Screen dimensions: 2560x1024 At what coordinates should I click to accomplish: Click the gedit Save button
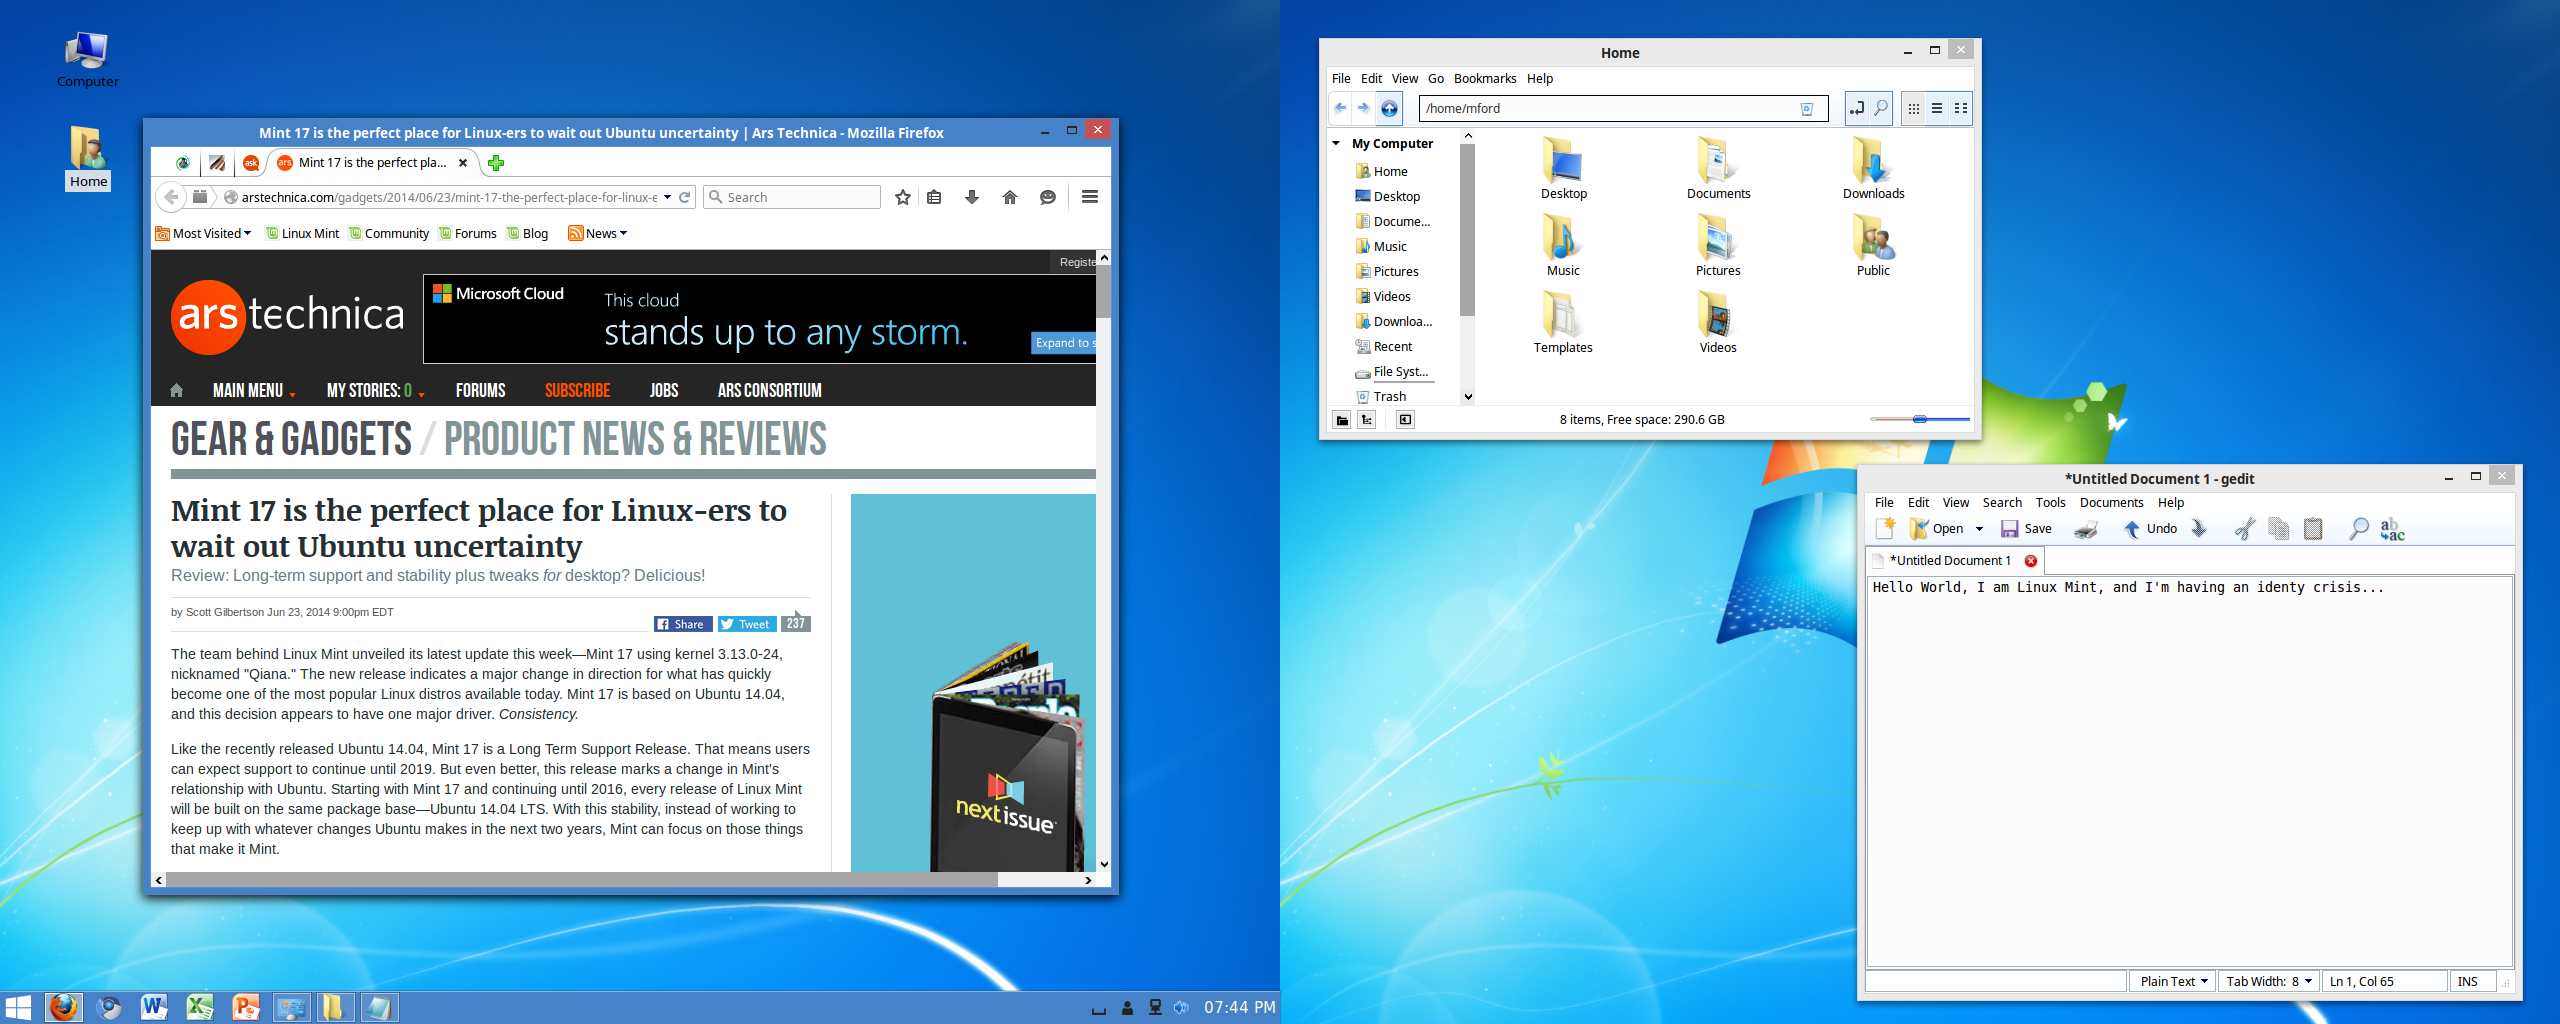click(x=2026, y=529)
